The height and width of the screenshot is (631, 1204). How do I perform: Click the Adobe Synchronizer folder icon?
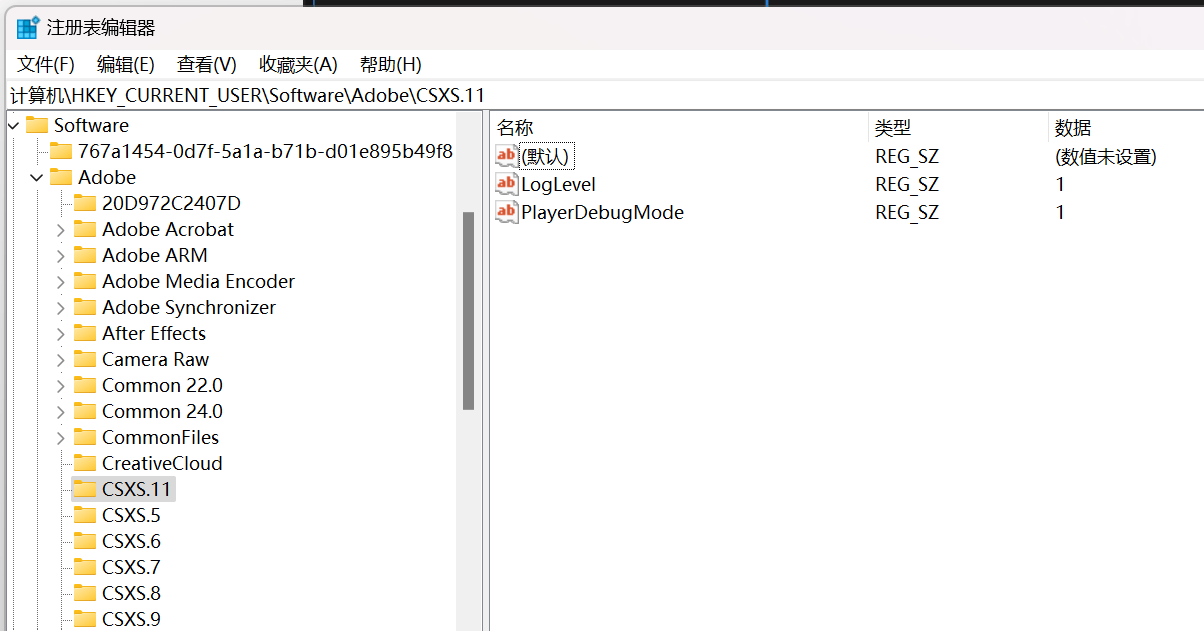[85, 307]
